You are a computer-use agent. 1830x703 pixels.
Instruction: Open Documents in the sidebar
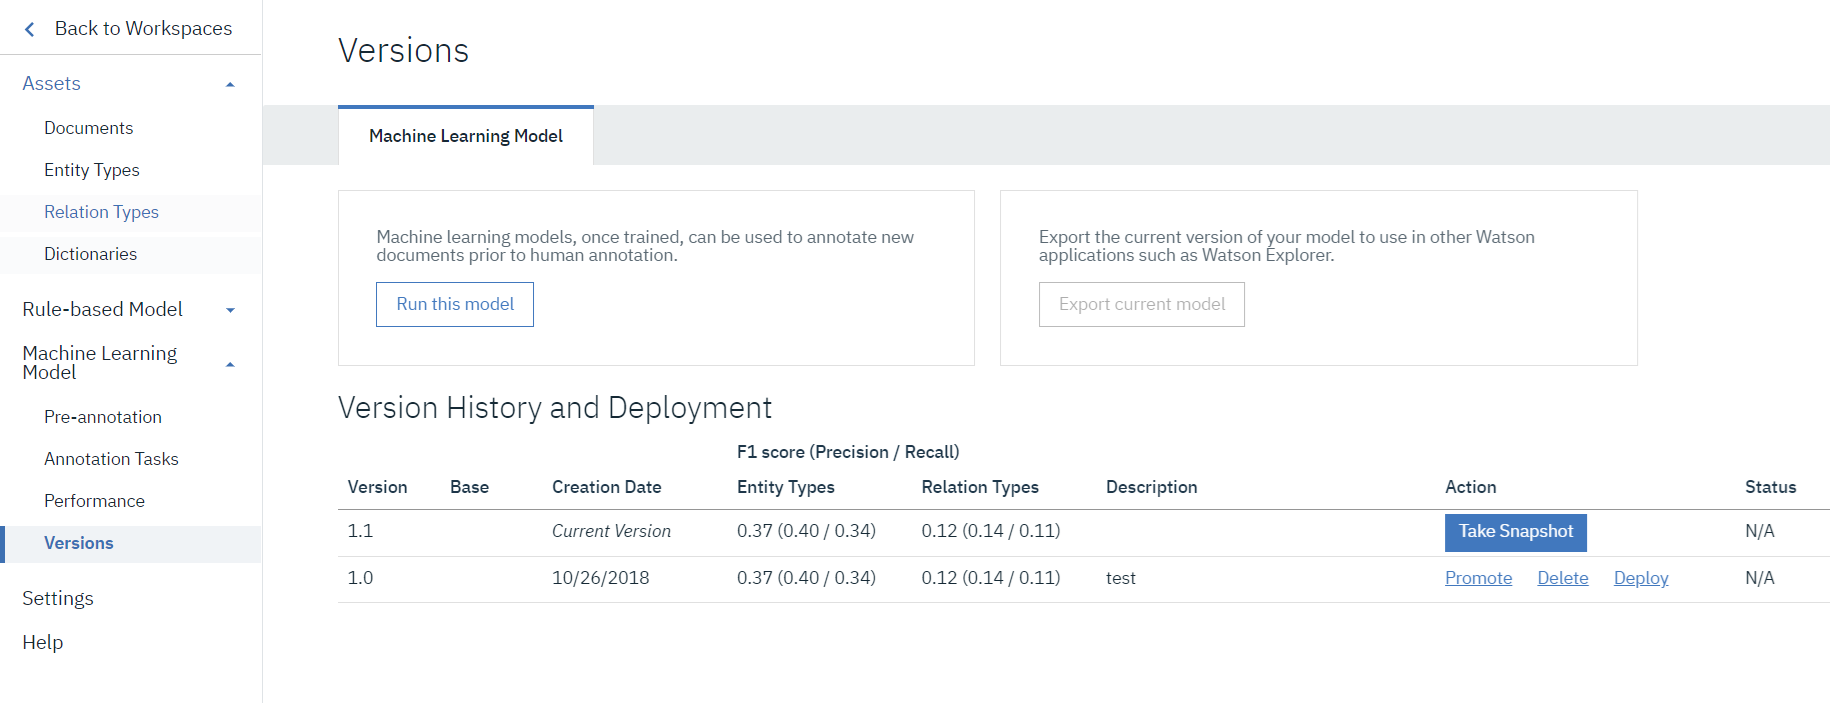88,128
